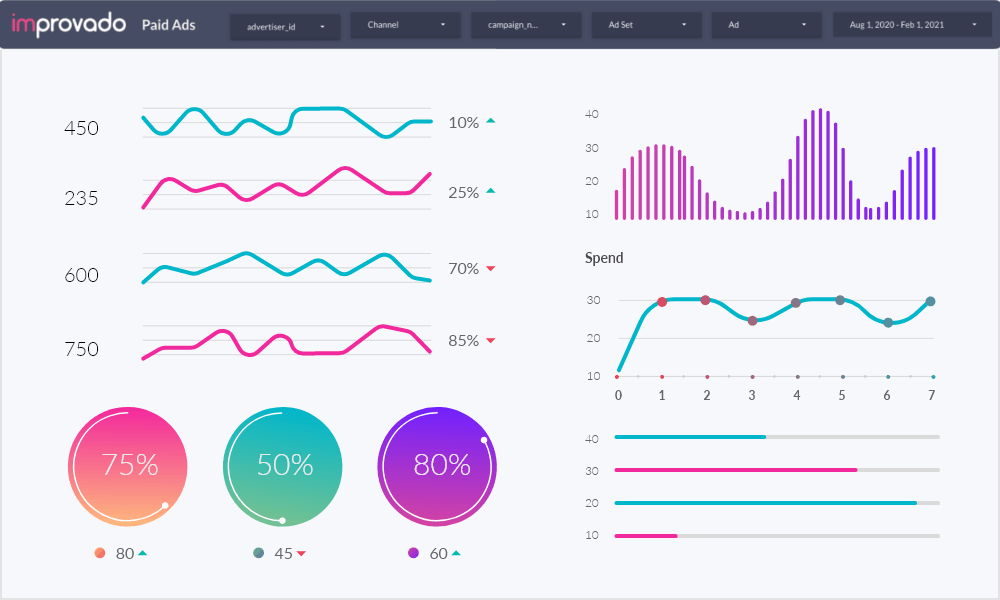The image size is (1000, 600).
Task: Click the Paid Ads title
Action: (169, 25)
